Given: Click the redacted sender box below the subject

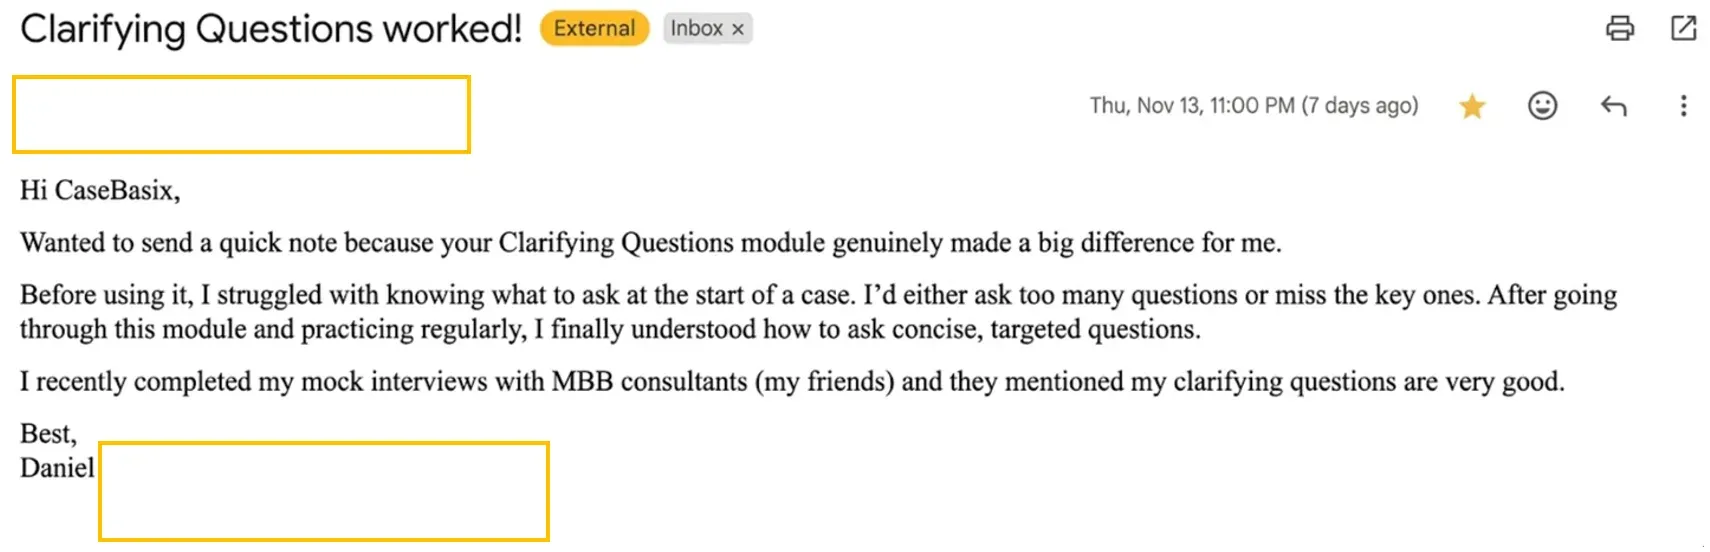Looking at the screenshot, I should [x=241, y=114].
